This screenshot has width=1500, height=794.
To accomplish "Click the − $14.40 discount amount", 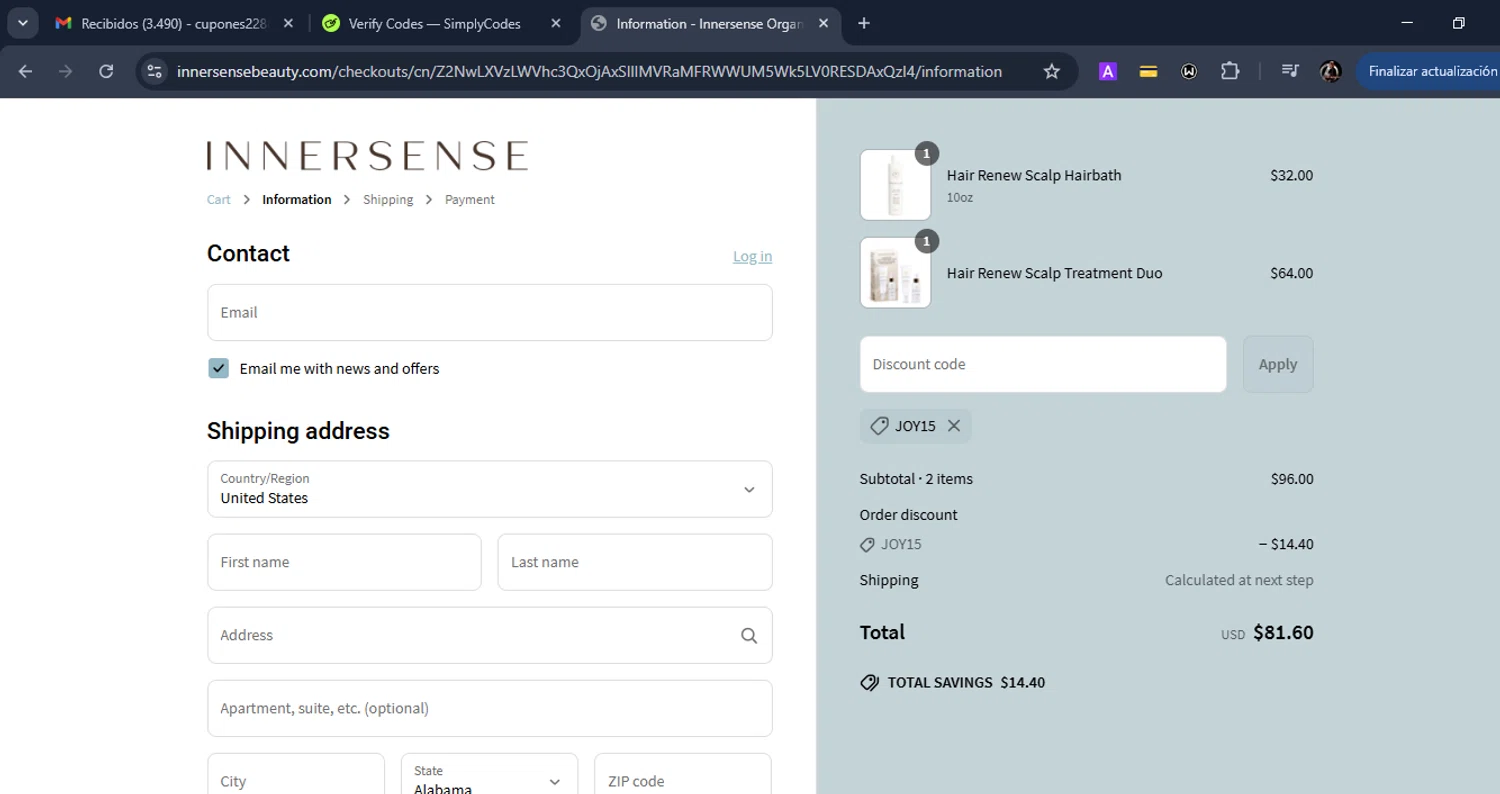I will click(1286, 545).
